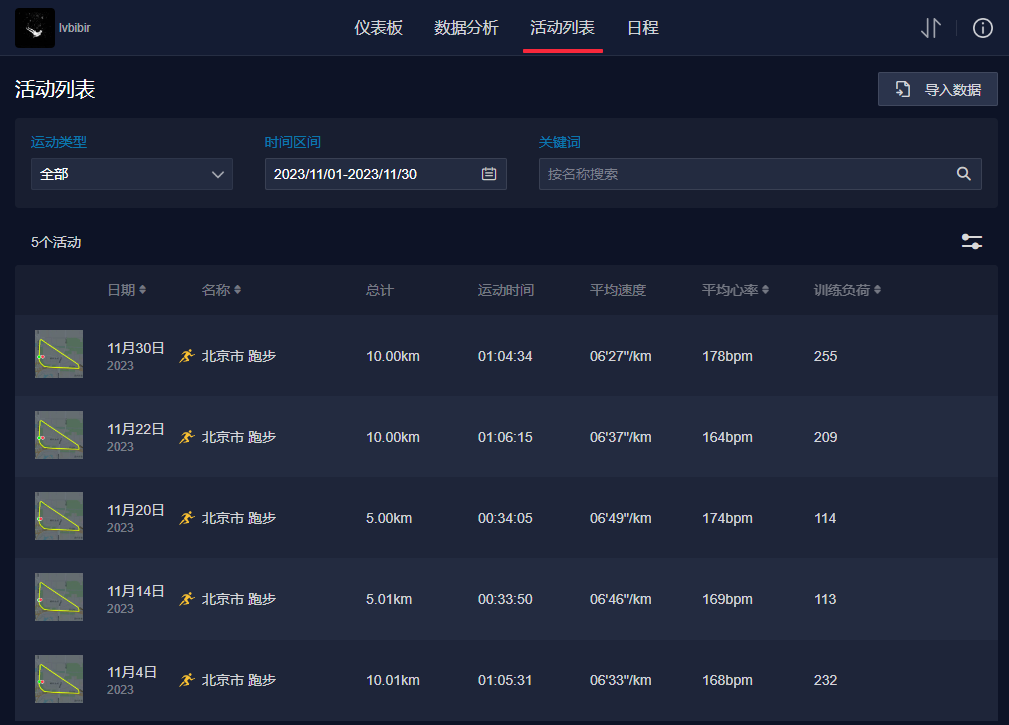Image resolution: width=1009 pixels, height=725 pixels.
Task: Click the search magnifier icon
Action: coord(963,174)
